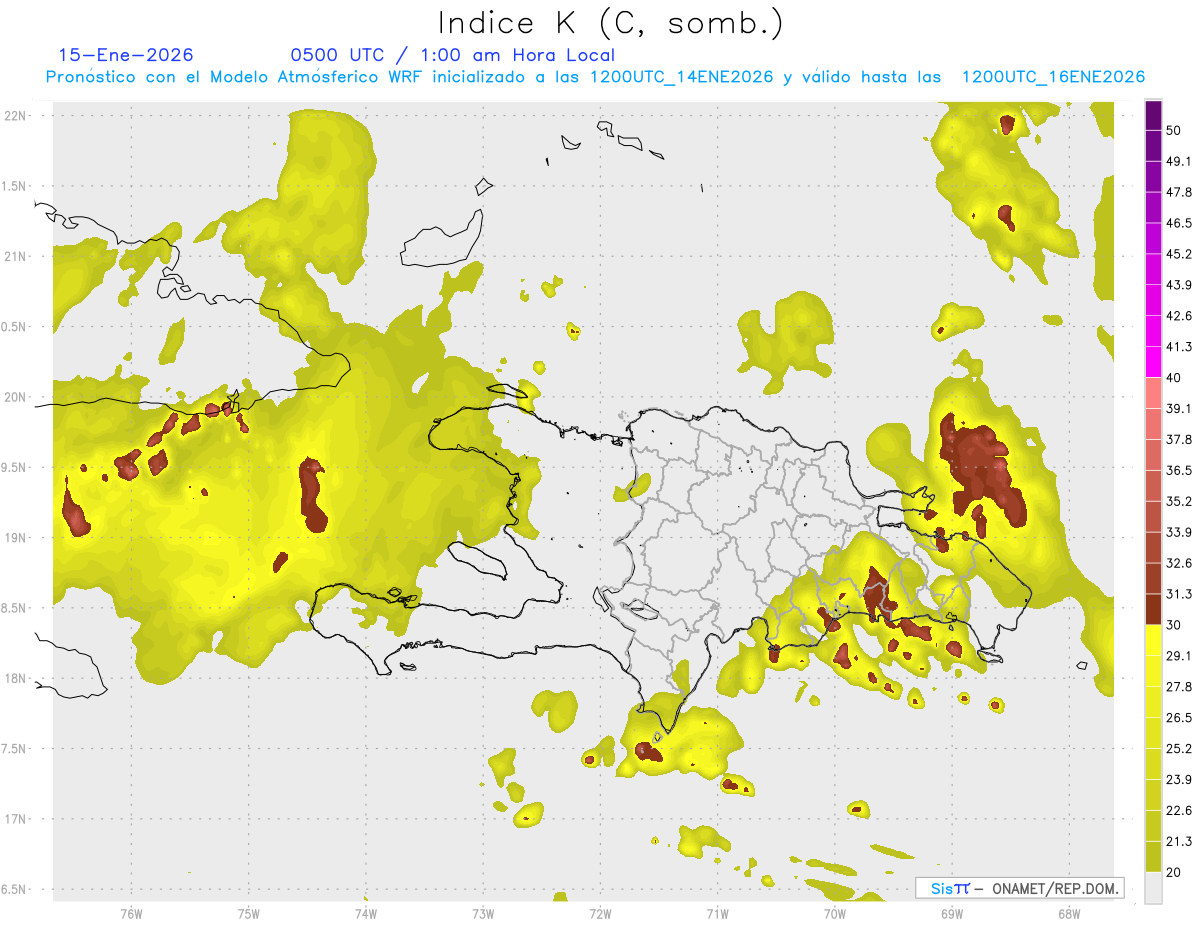Image resolution: width=1200 pixels, height=927 pixels.
Task: Click the colorbar value label "32.6"
Action: tap(1179, 564)
